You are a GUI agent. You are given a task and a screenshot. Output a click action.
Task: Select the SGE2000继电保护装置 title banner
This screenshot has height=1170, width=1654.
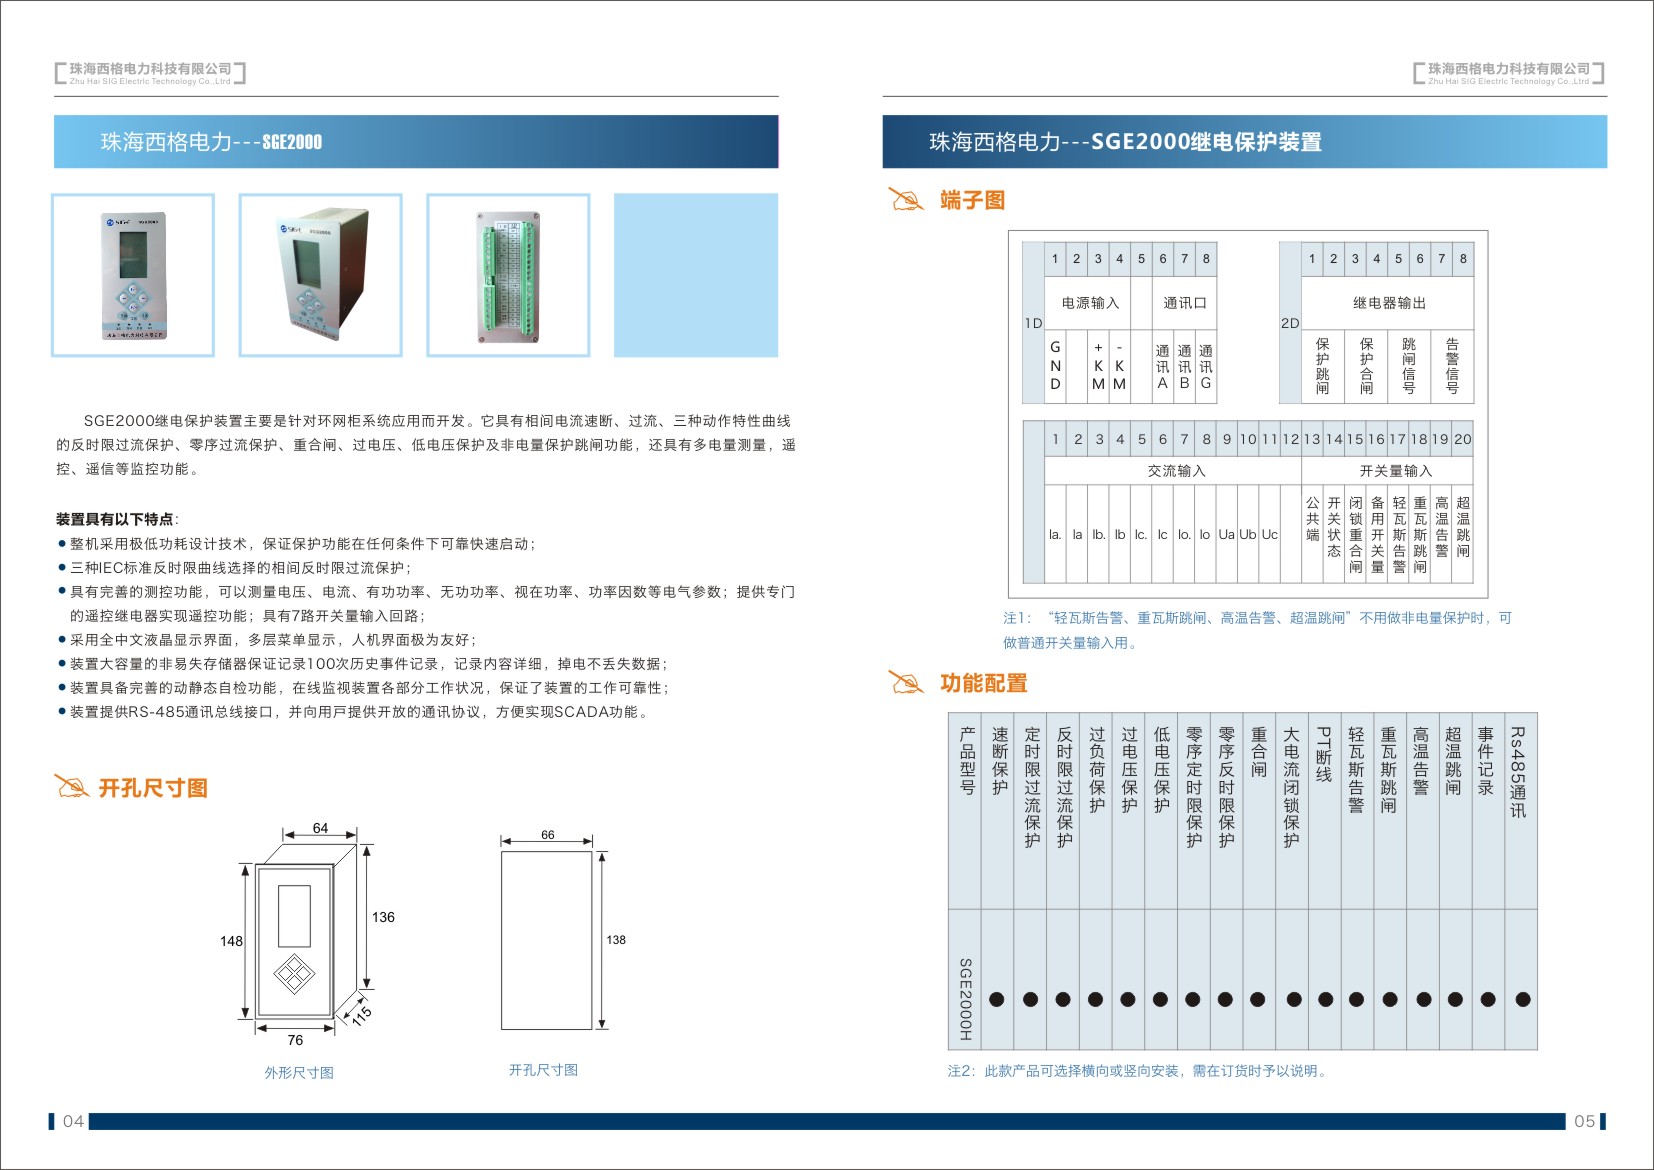(x=1244, y=142)
